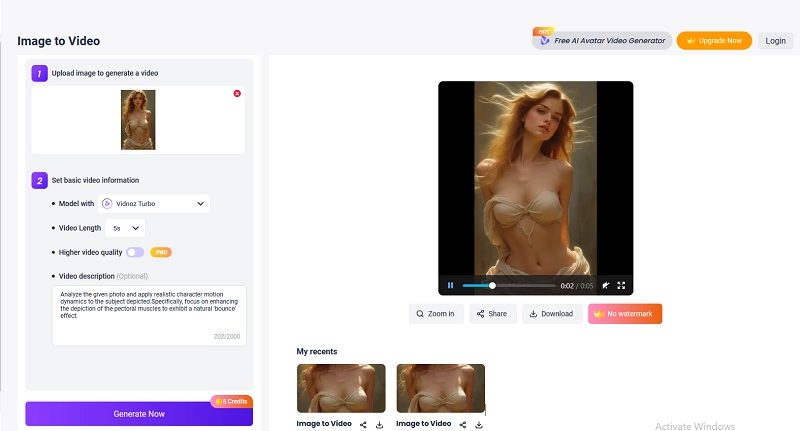Click the Video Length dropdown chevron arrow
This screenshot has width=800, height=431.
pos(136,228)
